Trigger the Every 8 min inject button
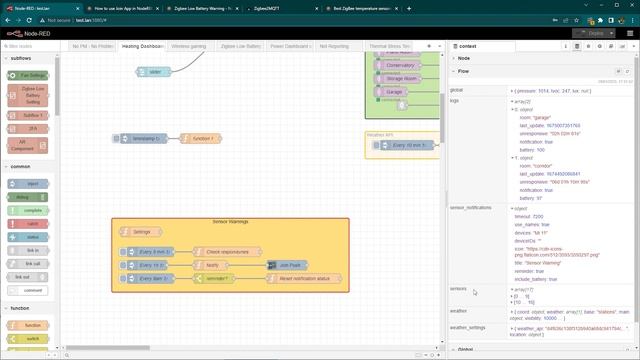Image resolution: width=640 pixels, height=360 pixels. coord(123,252)
